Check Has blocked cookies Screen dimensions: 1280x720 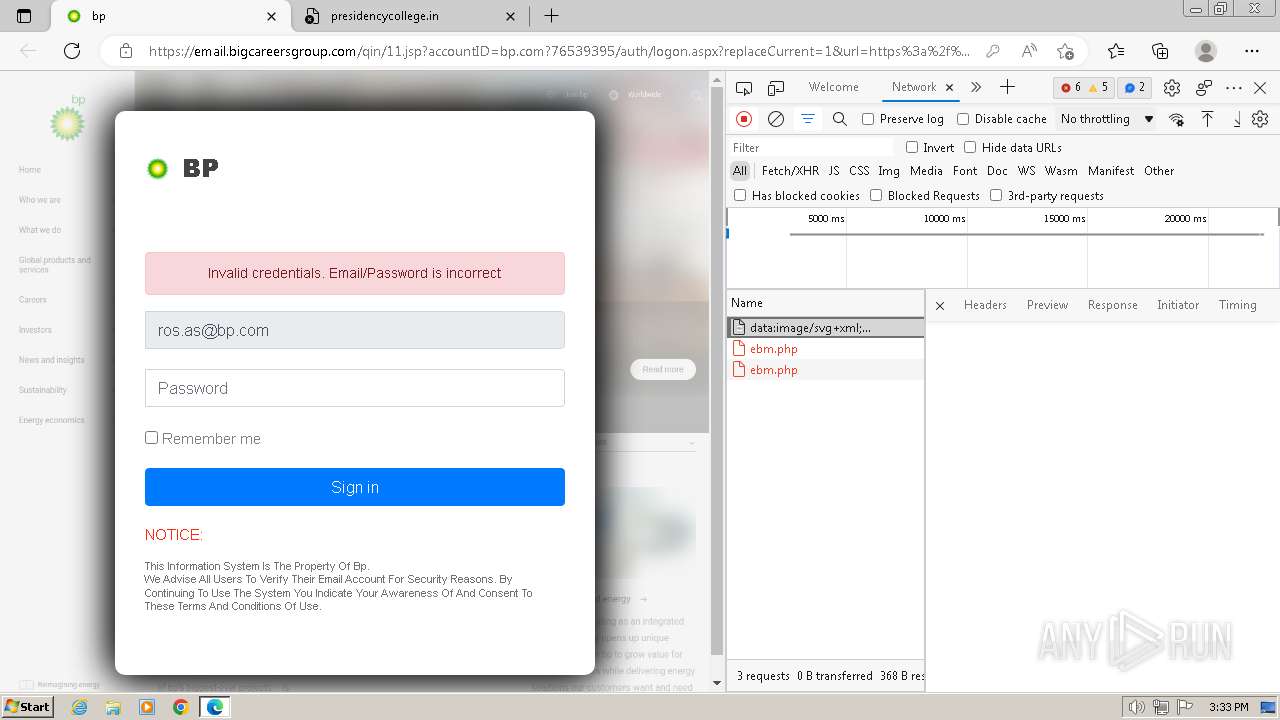pyautogui.click(x=740, y=195)
